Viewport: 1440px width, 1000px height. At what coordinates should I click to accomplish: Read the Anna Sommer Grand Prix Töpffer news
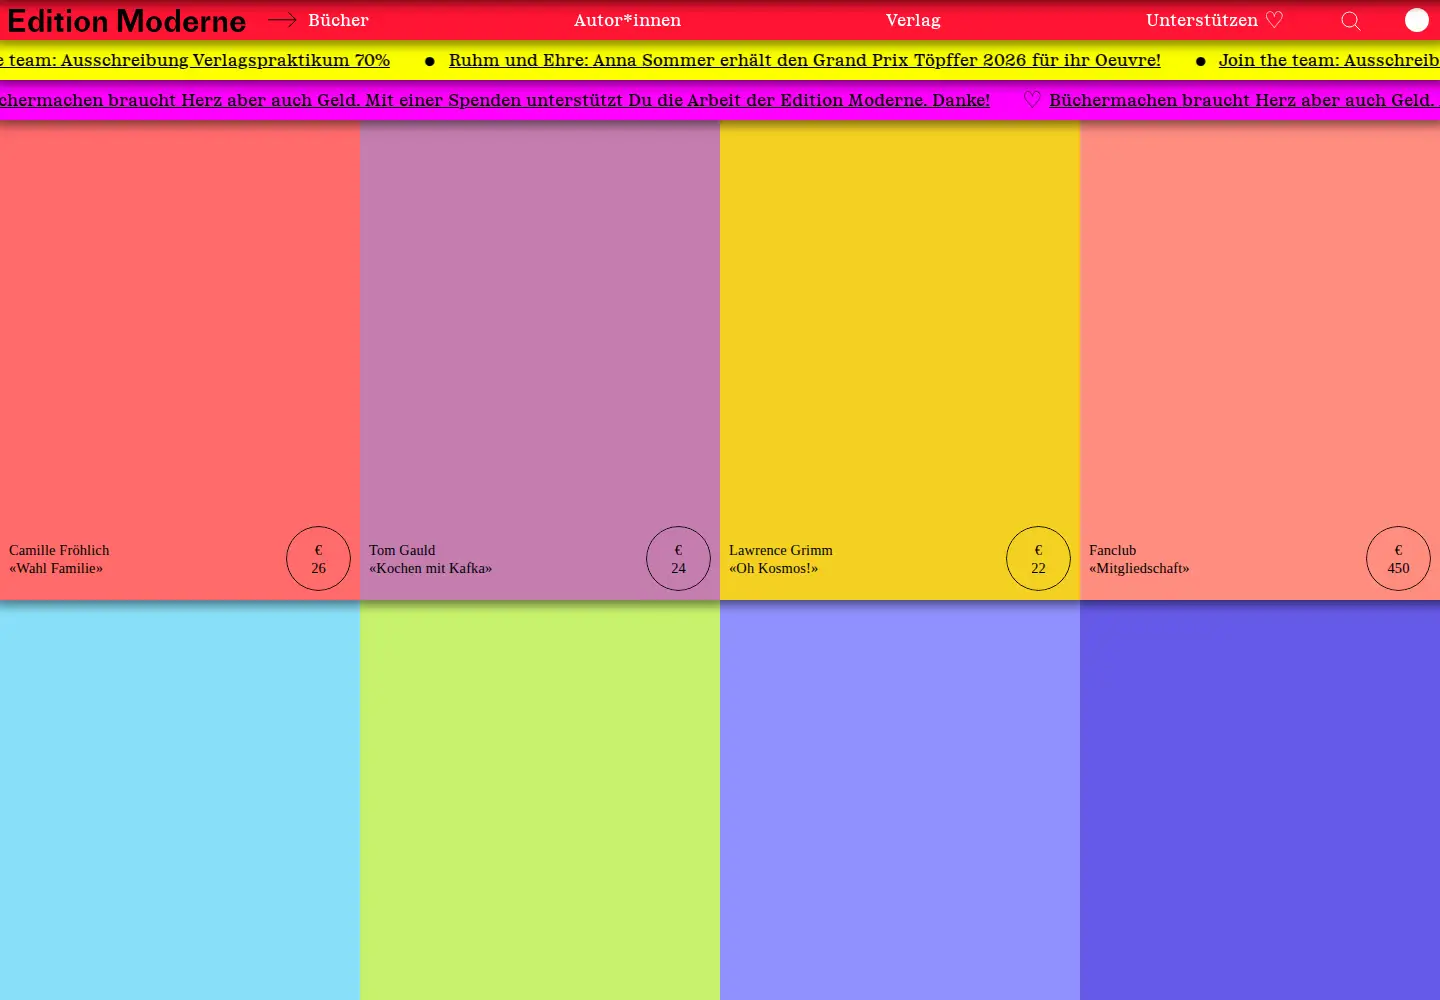(805, 60)
